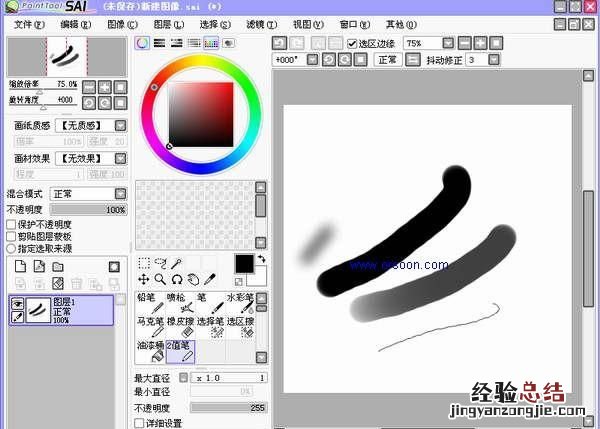
Task: Clear the current layer with eraser icon
Action: click(x=58, y=284)
